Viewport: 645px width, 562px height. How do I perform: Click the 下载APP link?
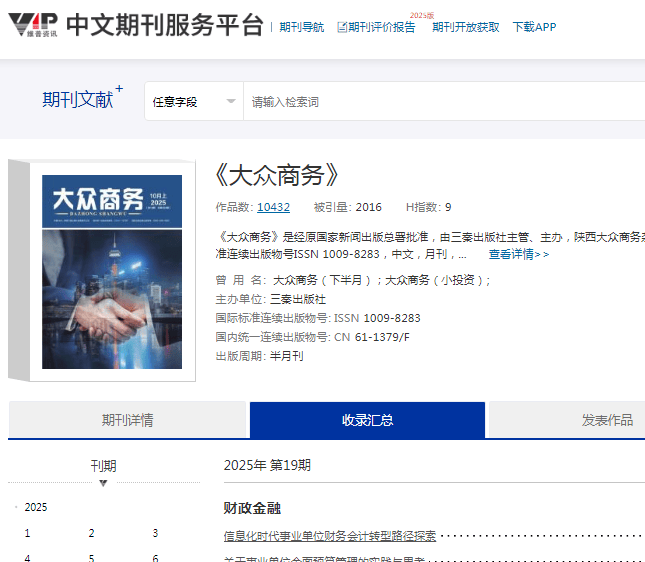point(534,27)
